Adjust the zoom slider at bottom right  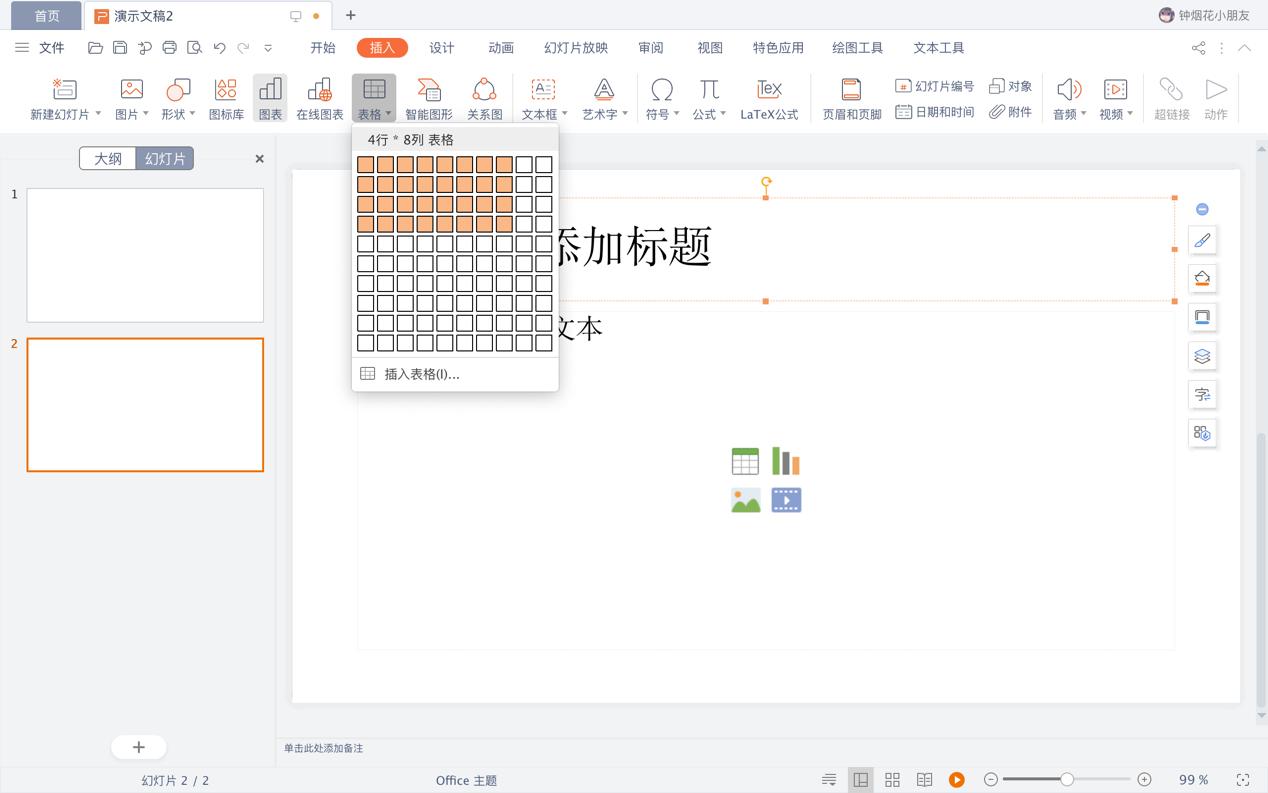[x=1066, y=779]
